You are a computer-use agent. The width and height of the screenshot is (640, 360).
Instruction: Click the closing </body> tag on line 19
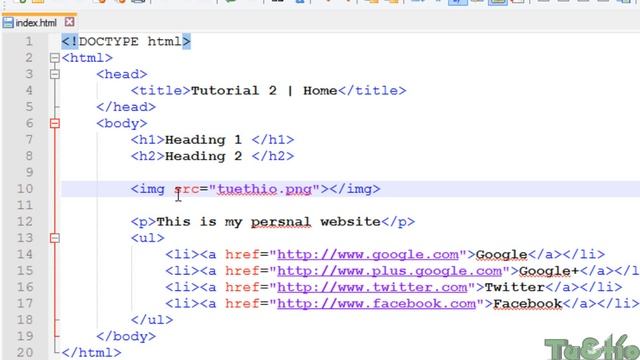point(126,336)
